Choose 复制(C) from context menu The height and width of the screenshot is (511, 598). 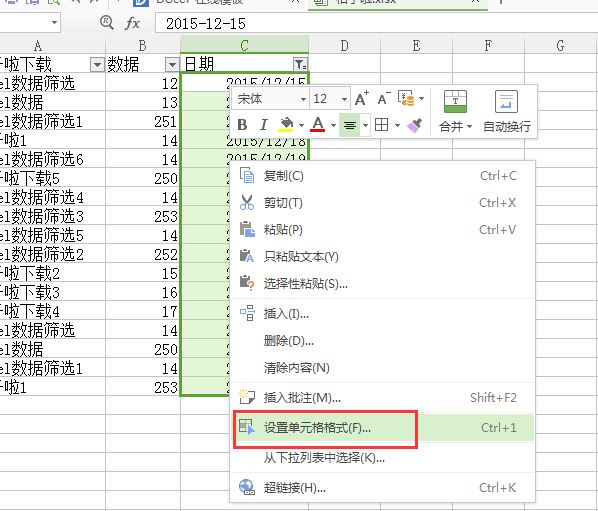pyautogui.click(x=383, y=176)
